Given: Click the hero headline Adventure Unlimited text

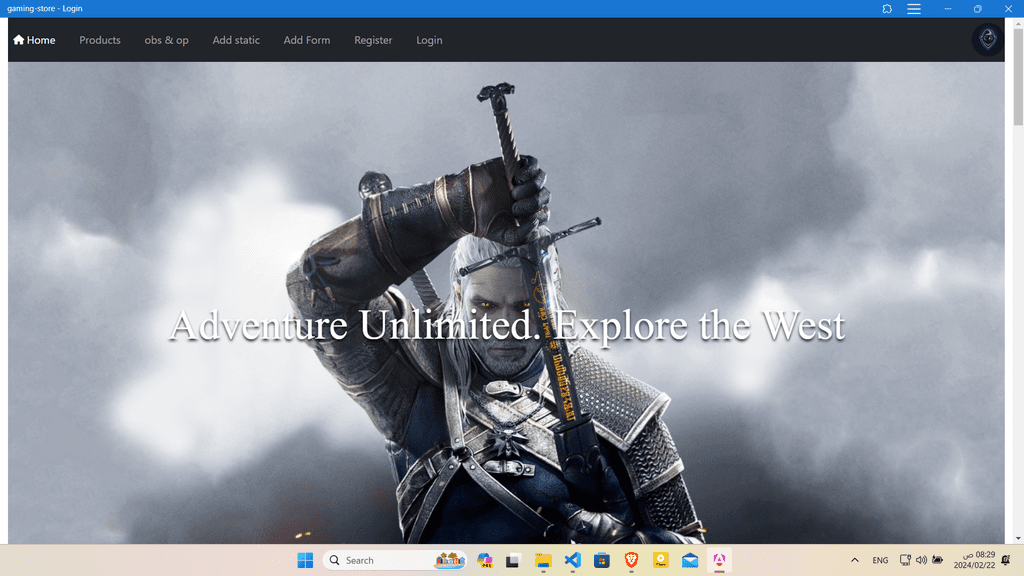Looking at the screenshot, I should pos(507,325).
